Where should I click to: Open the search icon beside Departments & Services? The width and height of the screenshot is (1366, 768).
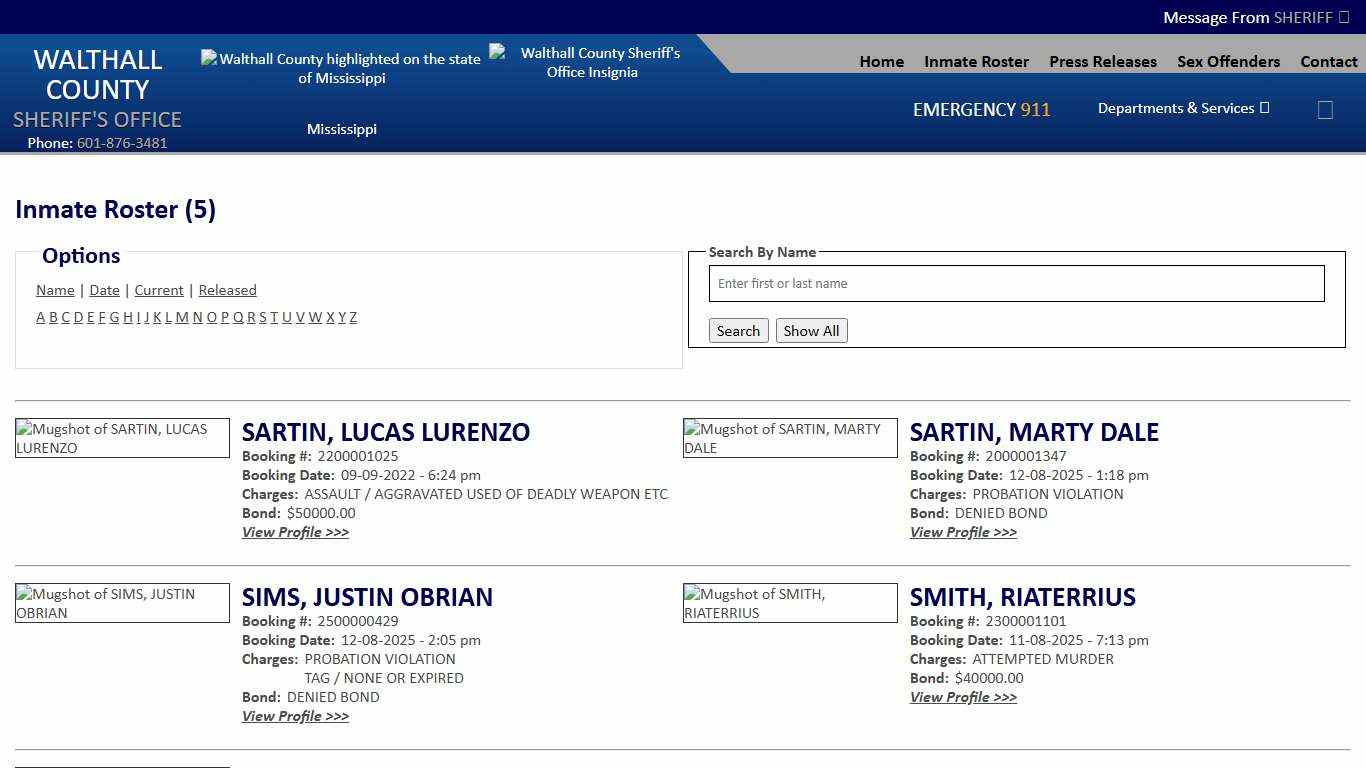1325,110
